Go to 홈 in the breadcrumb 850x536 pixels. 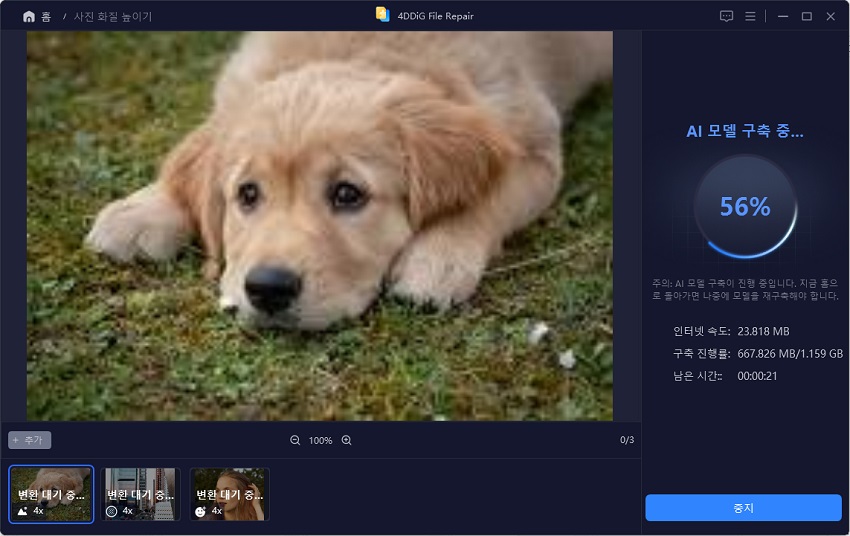tap(45, 17)
